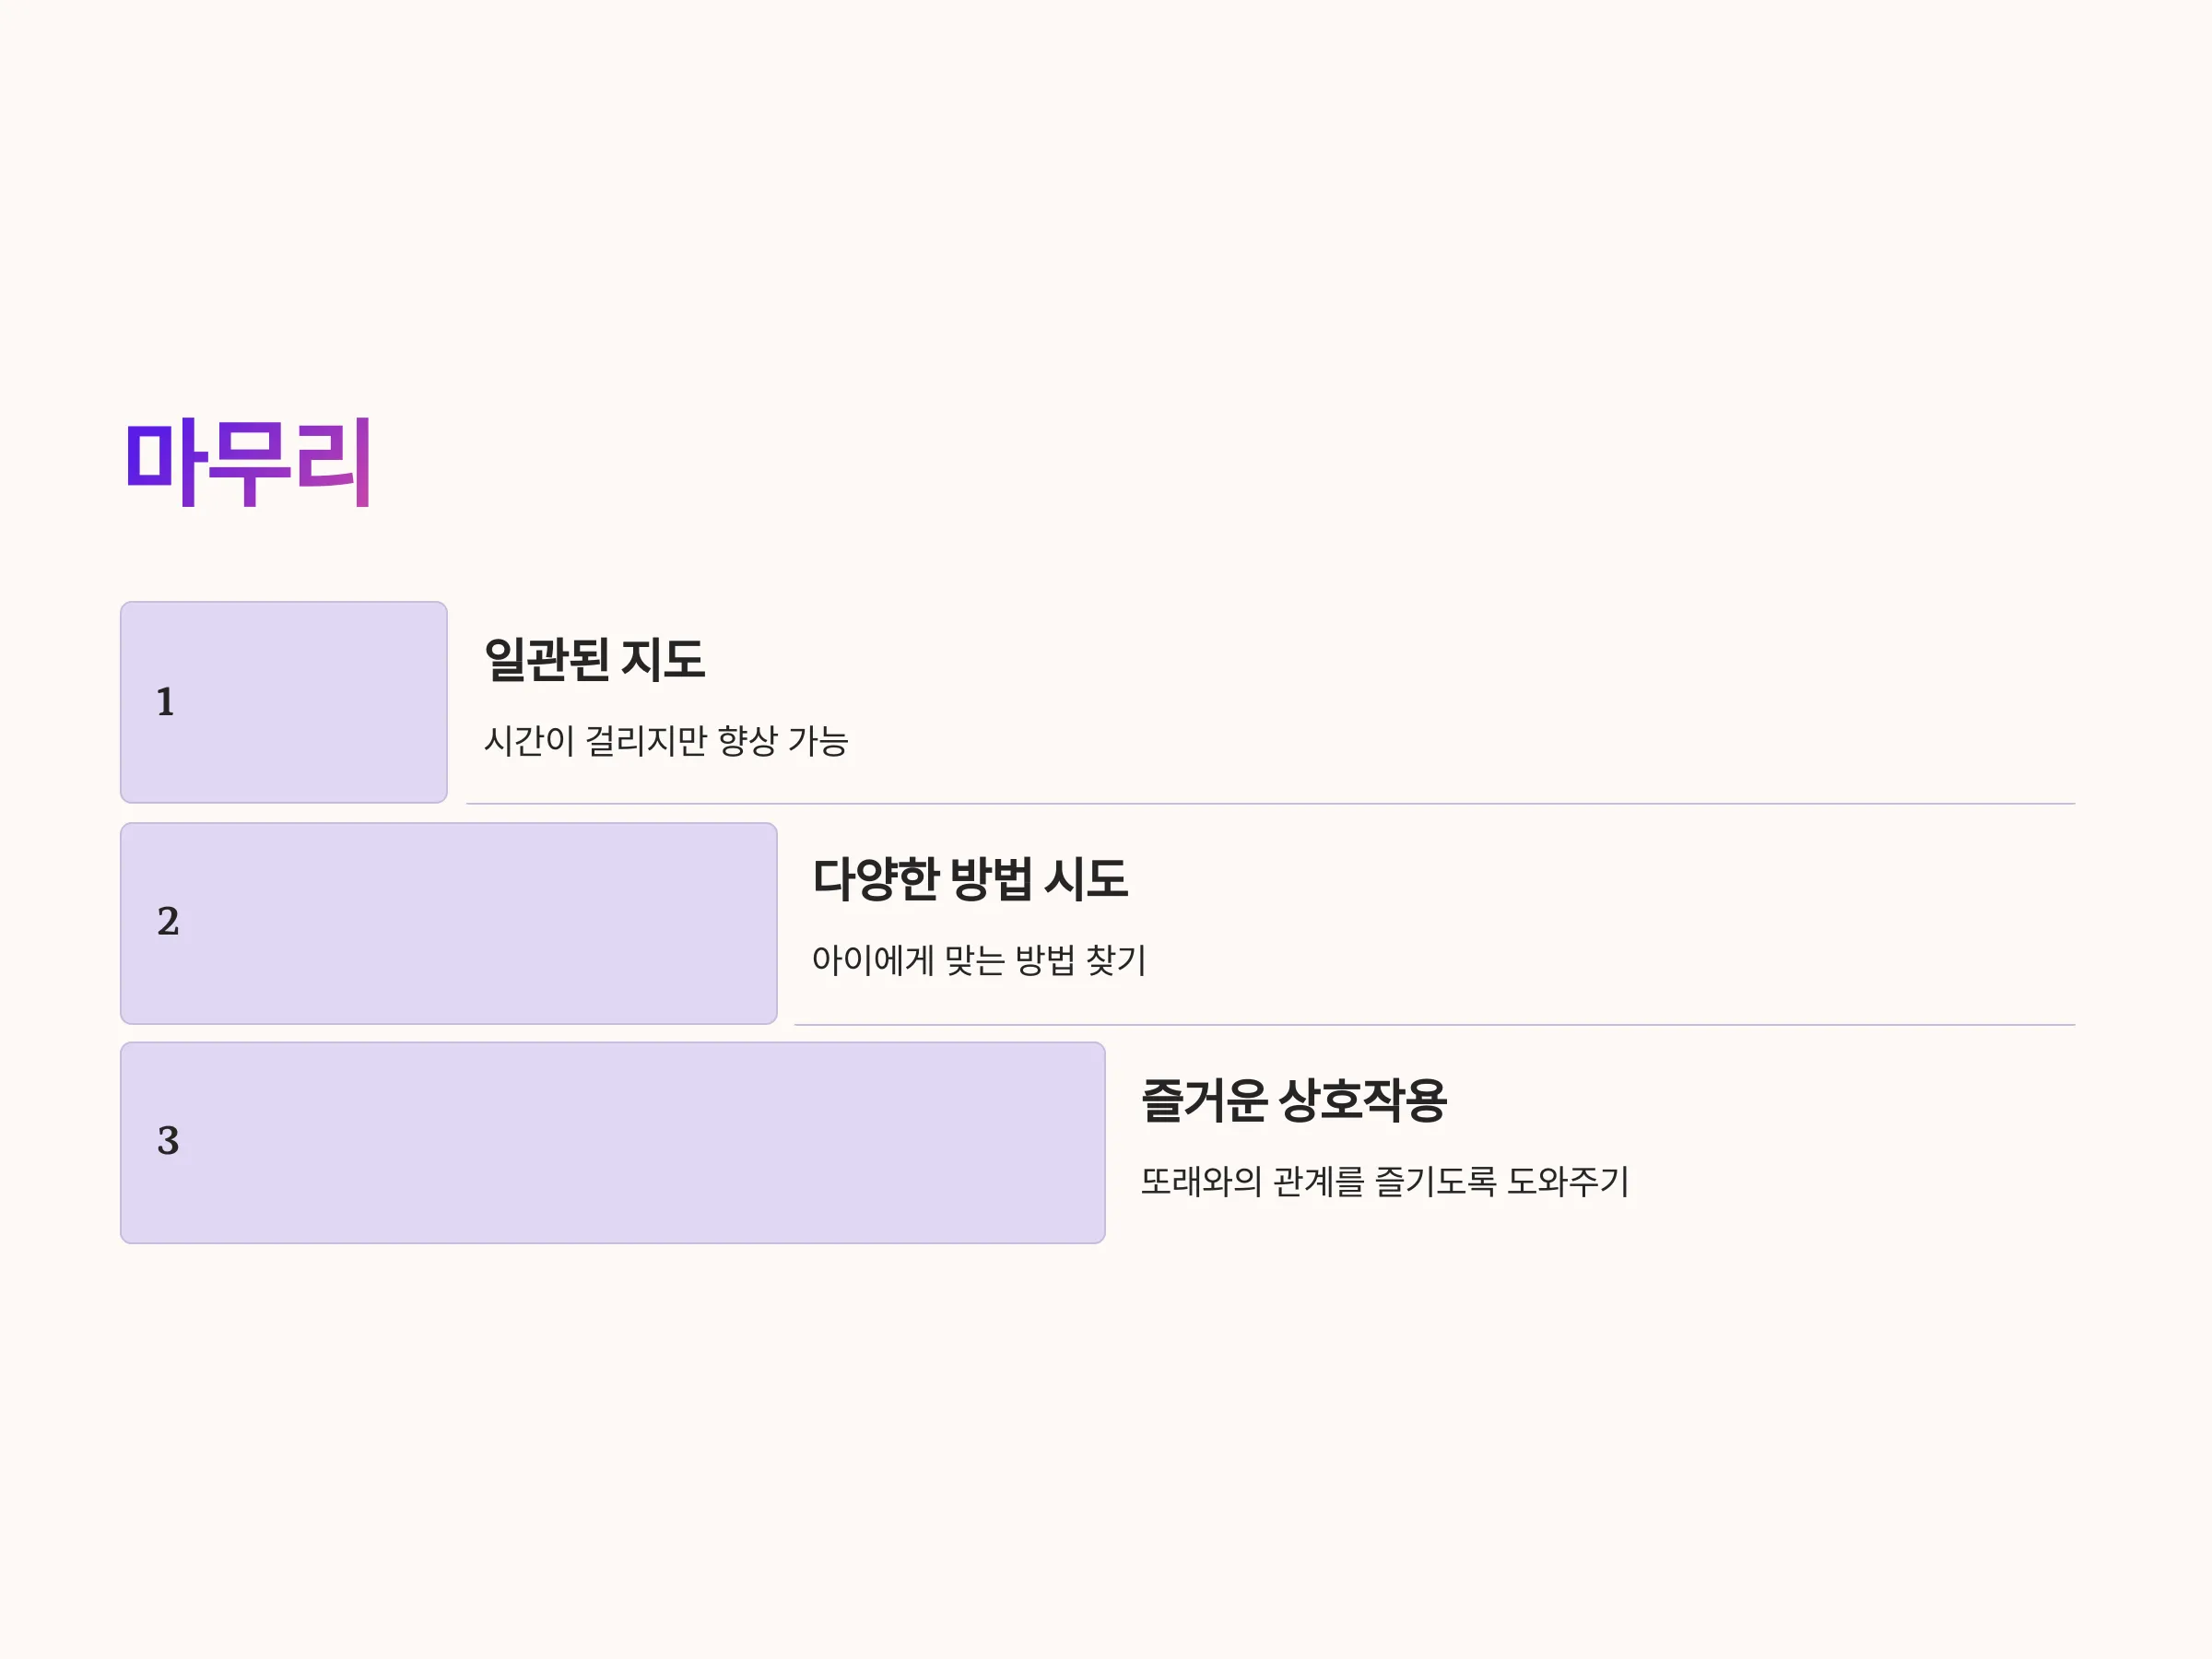The image size is (2212, 1659).
Task: Click the text 아이에게 맞는 방법 찾기
Action: [979, 960]
